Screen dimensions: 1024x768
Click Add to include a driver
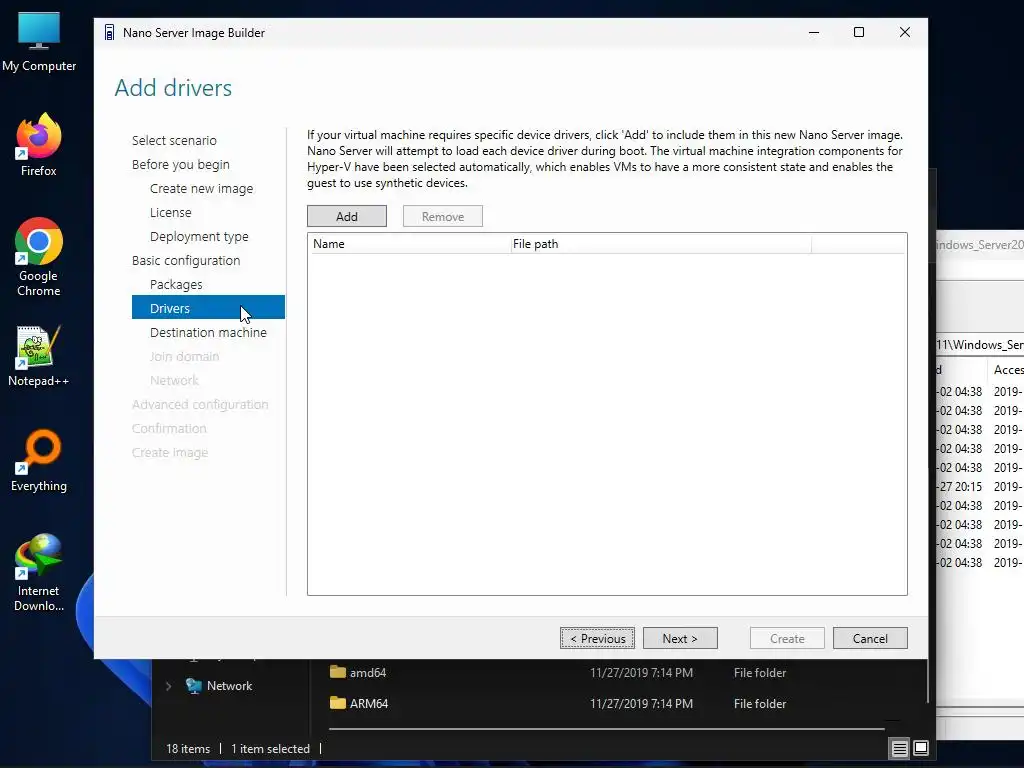(x=347, y=216)
